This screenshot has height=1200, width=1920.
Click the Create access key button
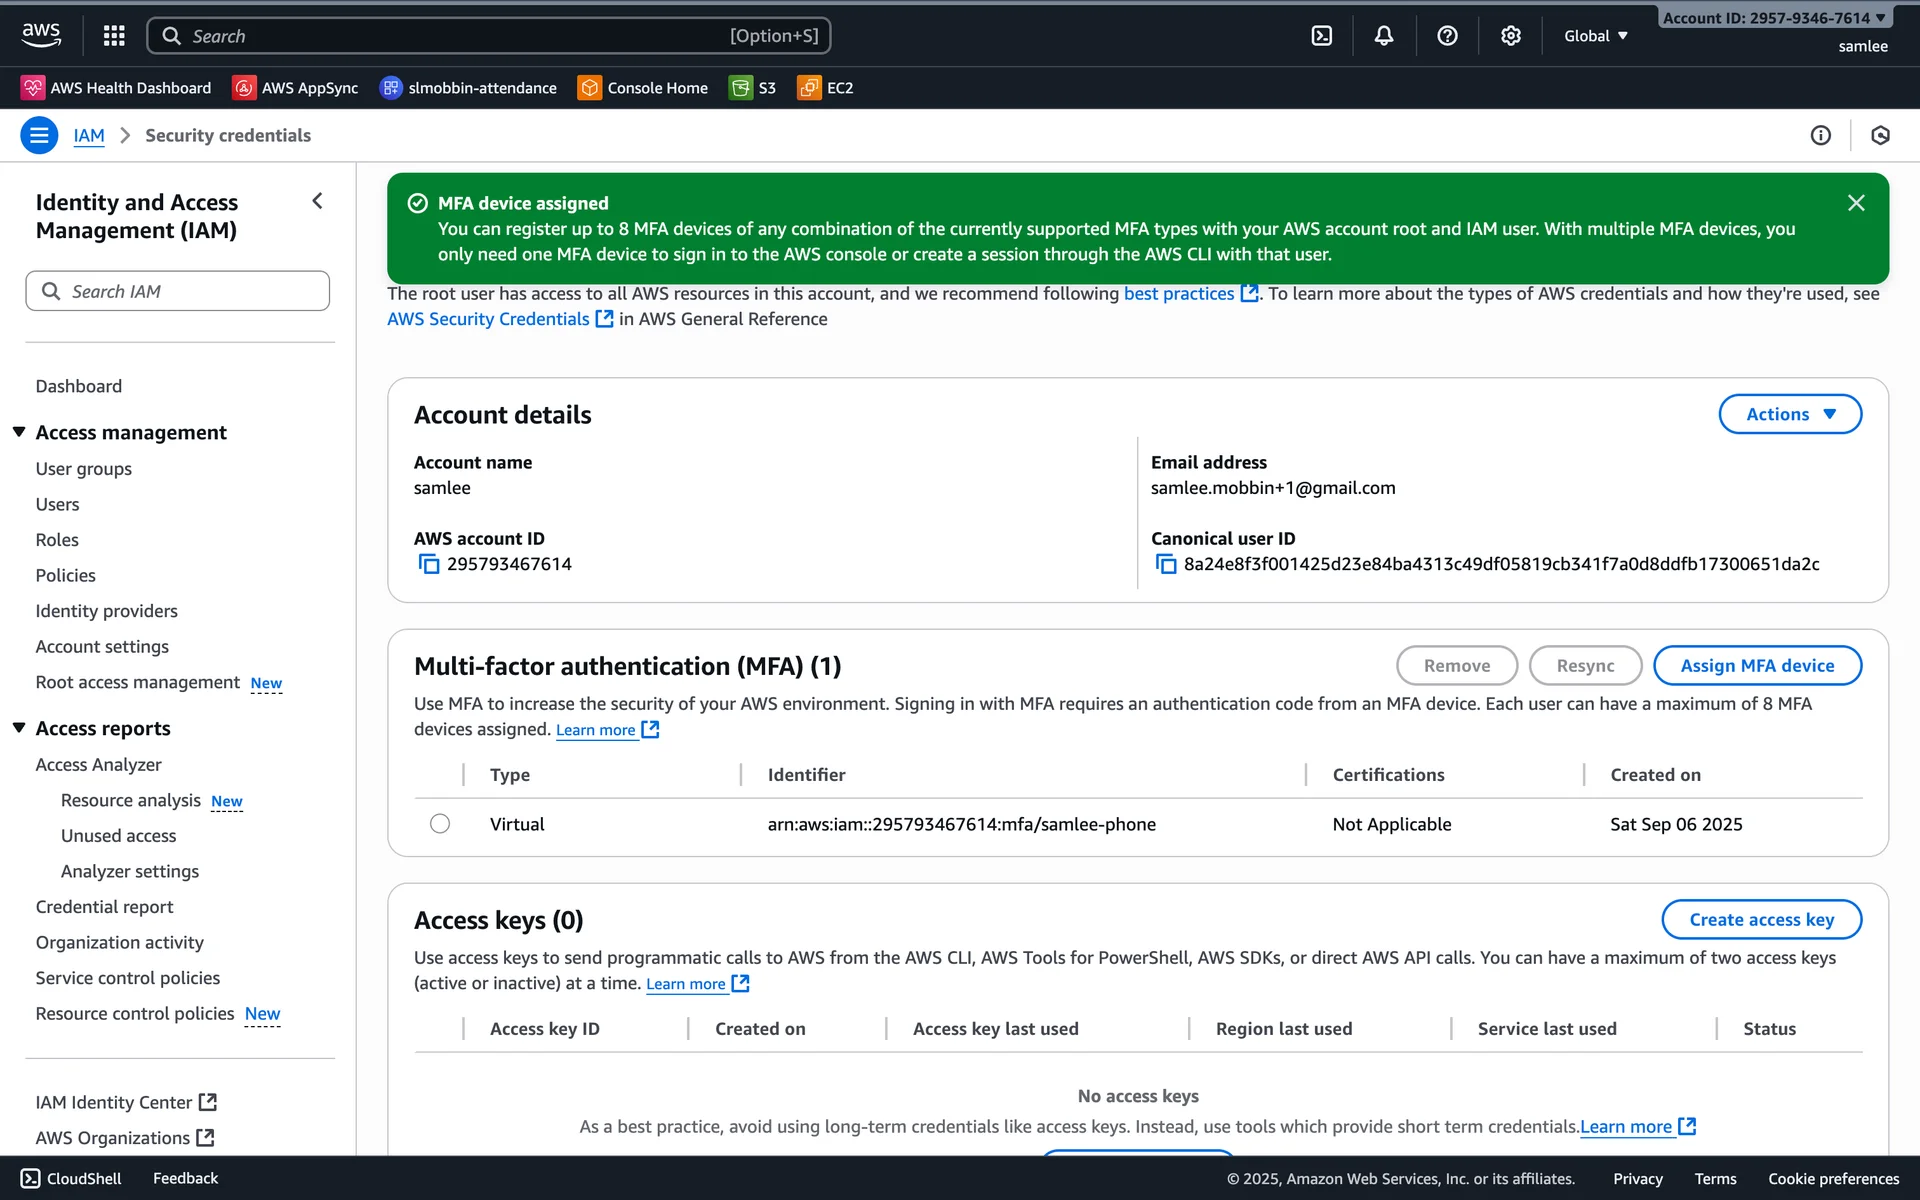[x=1760, y=920]
